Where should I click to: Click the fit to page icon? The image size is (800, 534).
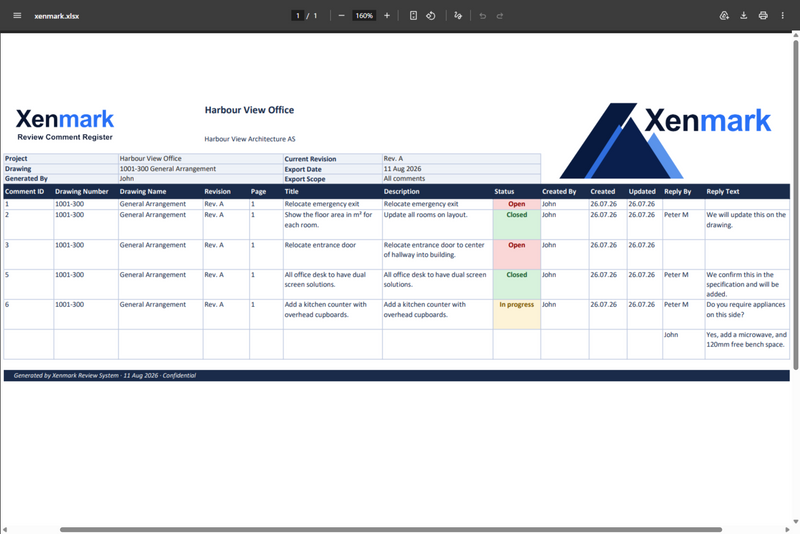click(413, 15)
